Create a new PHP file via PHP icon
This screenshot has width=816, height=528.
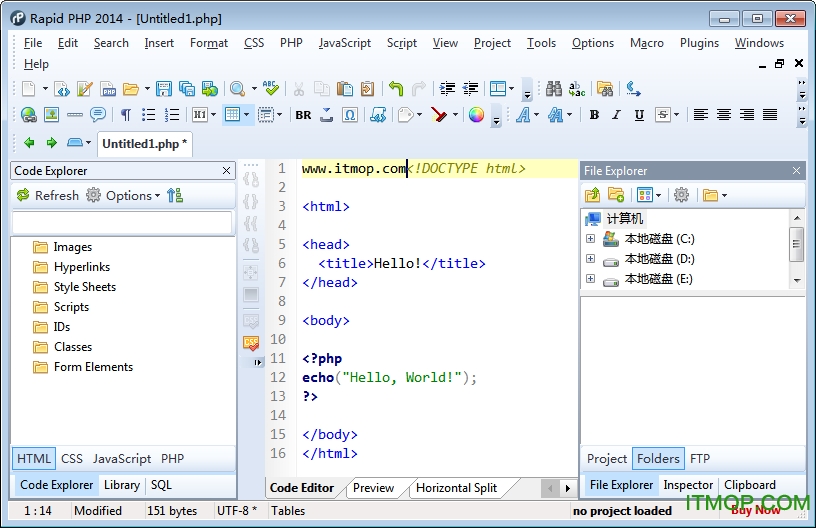coord(108,89)
